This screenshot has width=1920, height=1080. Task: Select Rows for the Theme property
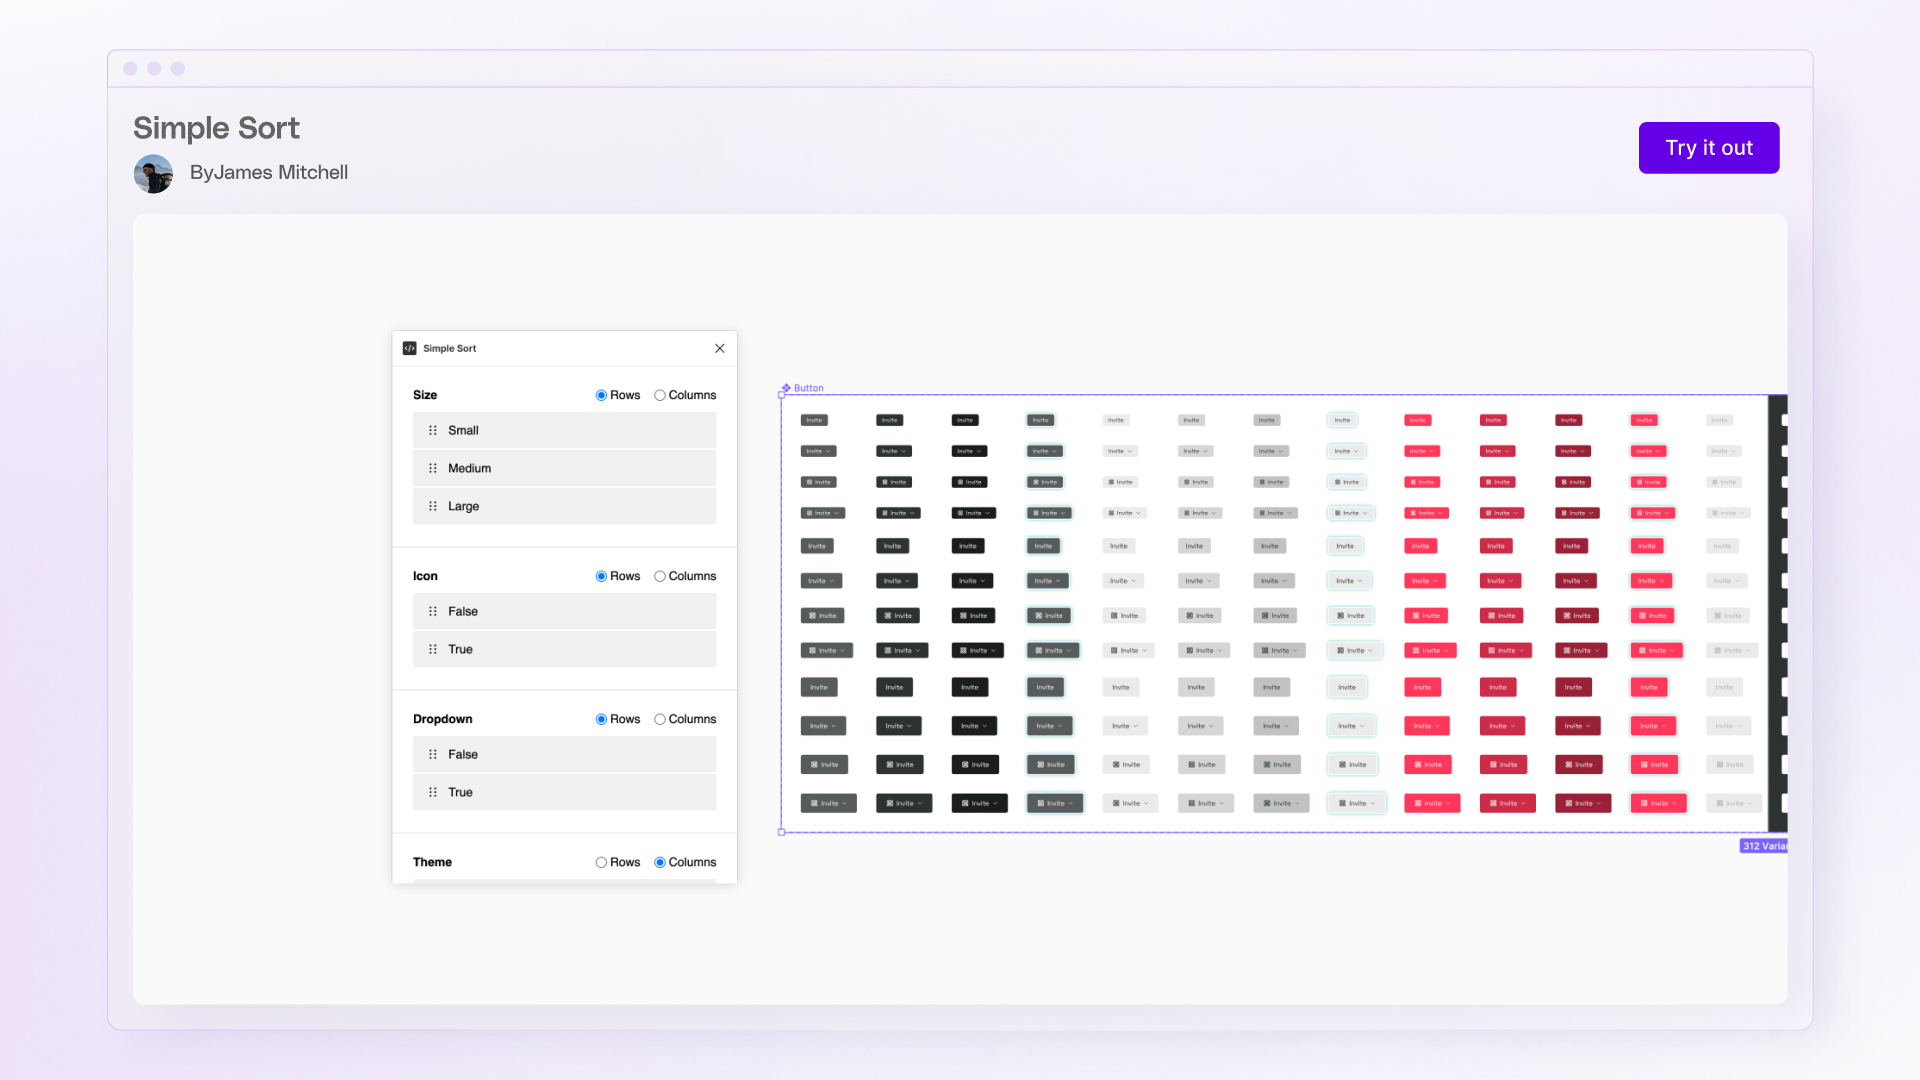point(600,862)
